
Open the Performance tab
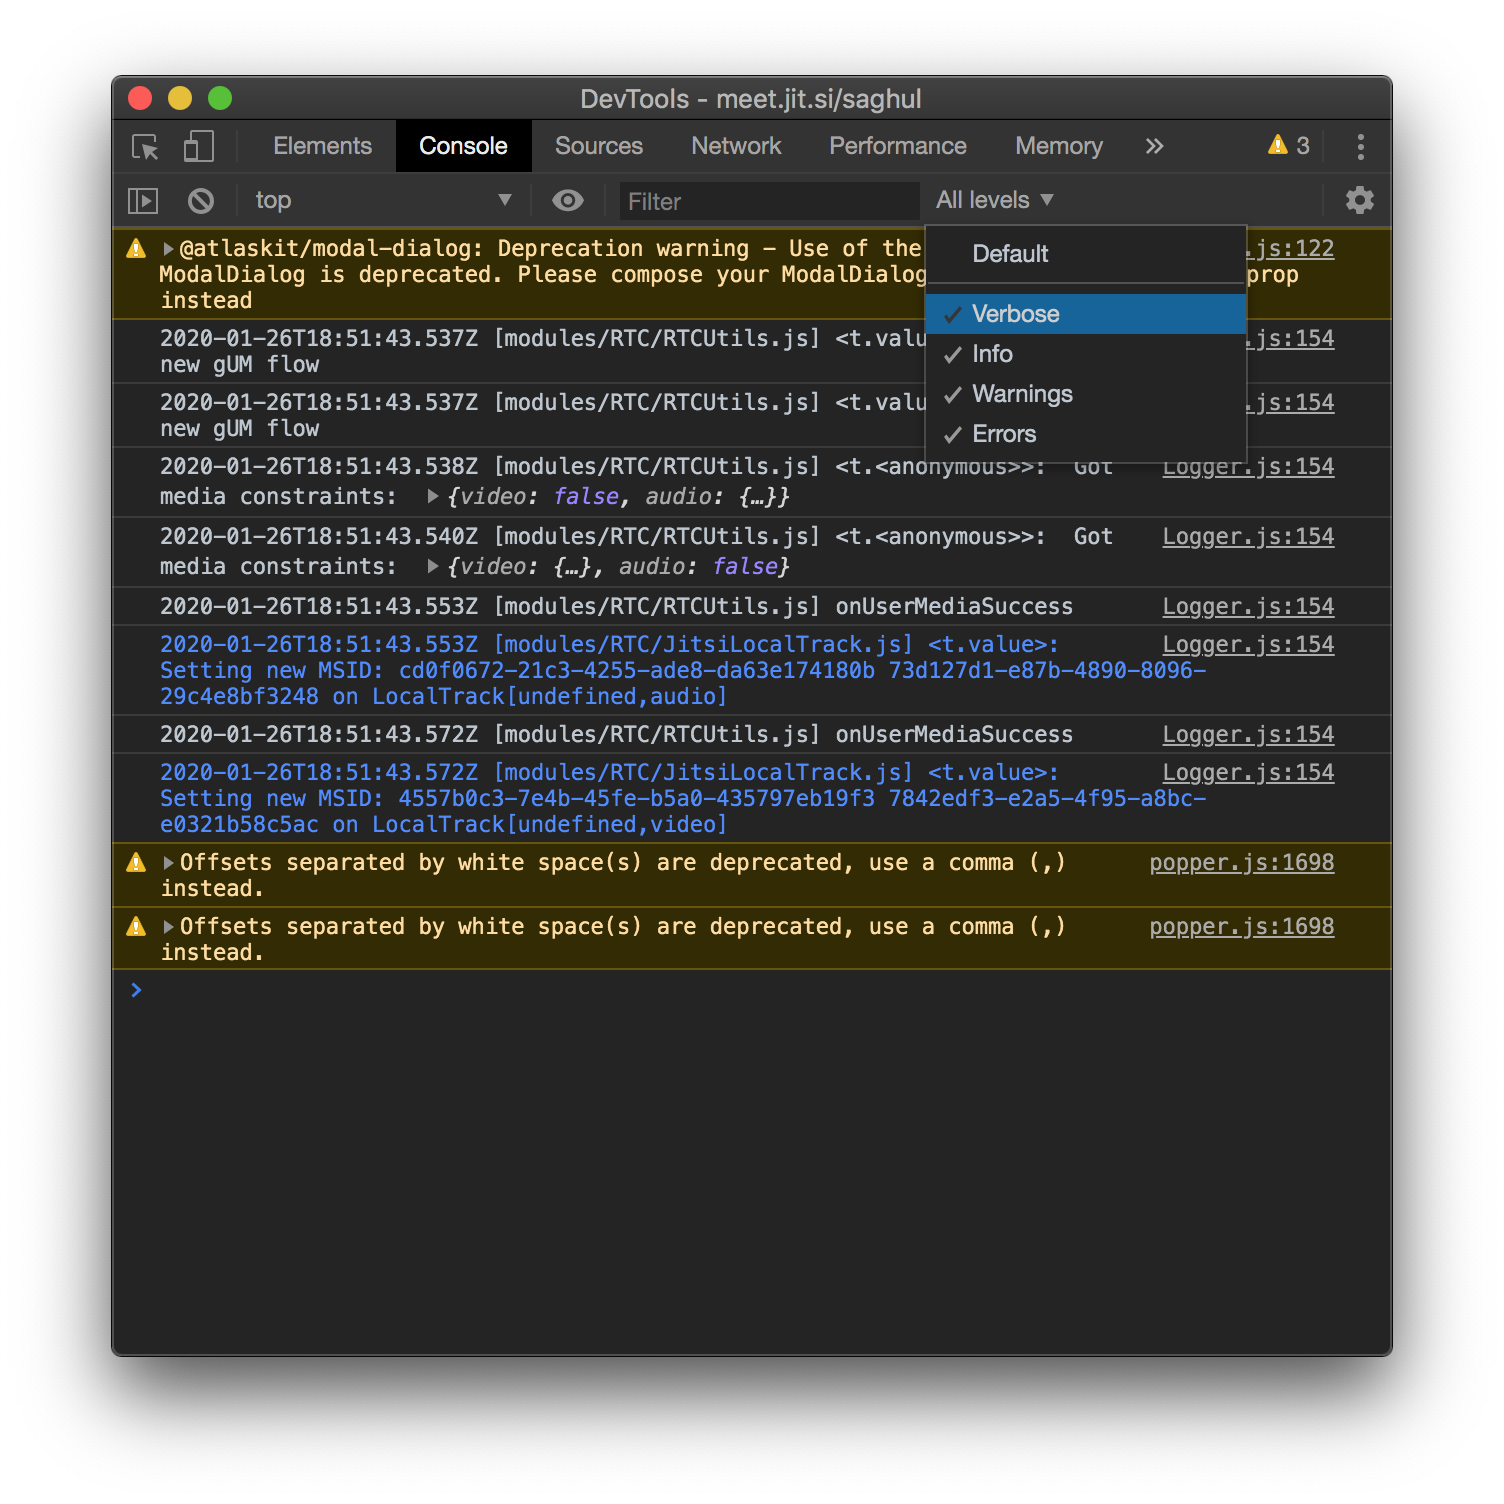(897, 146)
